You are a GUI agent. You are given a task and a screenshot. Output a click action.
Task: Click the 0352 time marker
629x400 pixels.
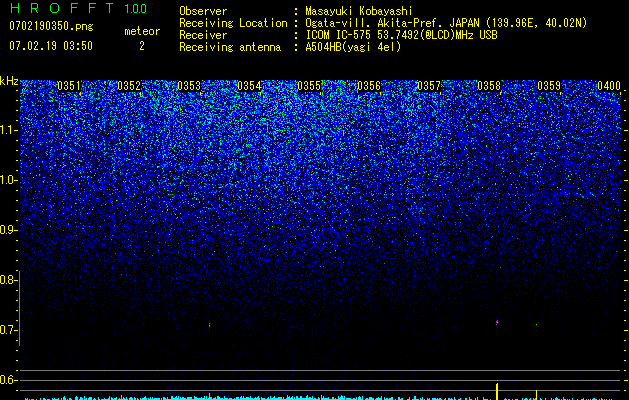click(129, 86)
